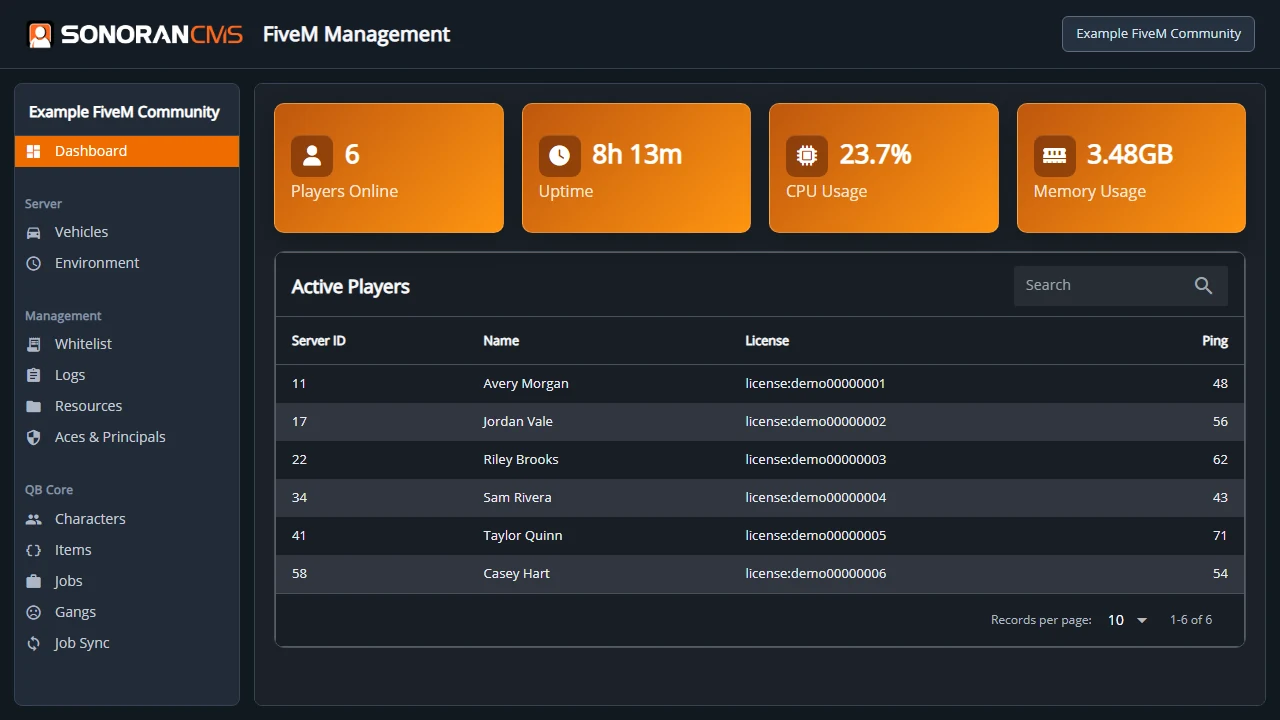
Task: Click the 3.48GB memory value
Action: tap(1130, 154)
